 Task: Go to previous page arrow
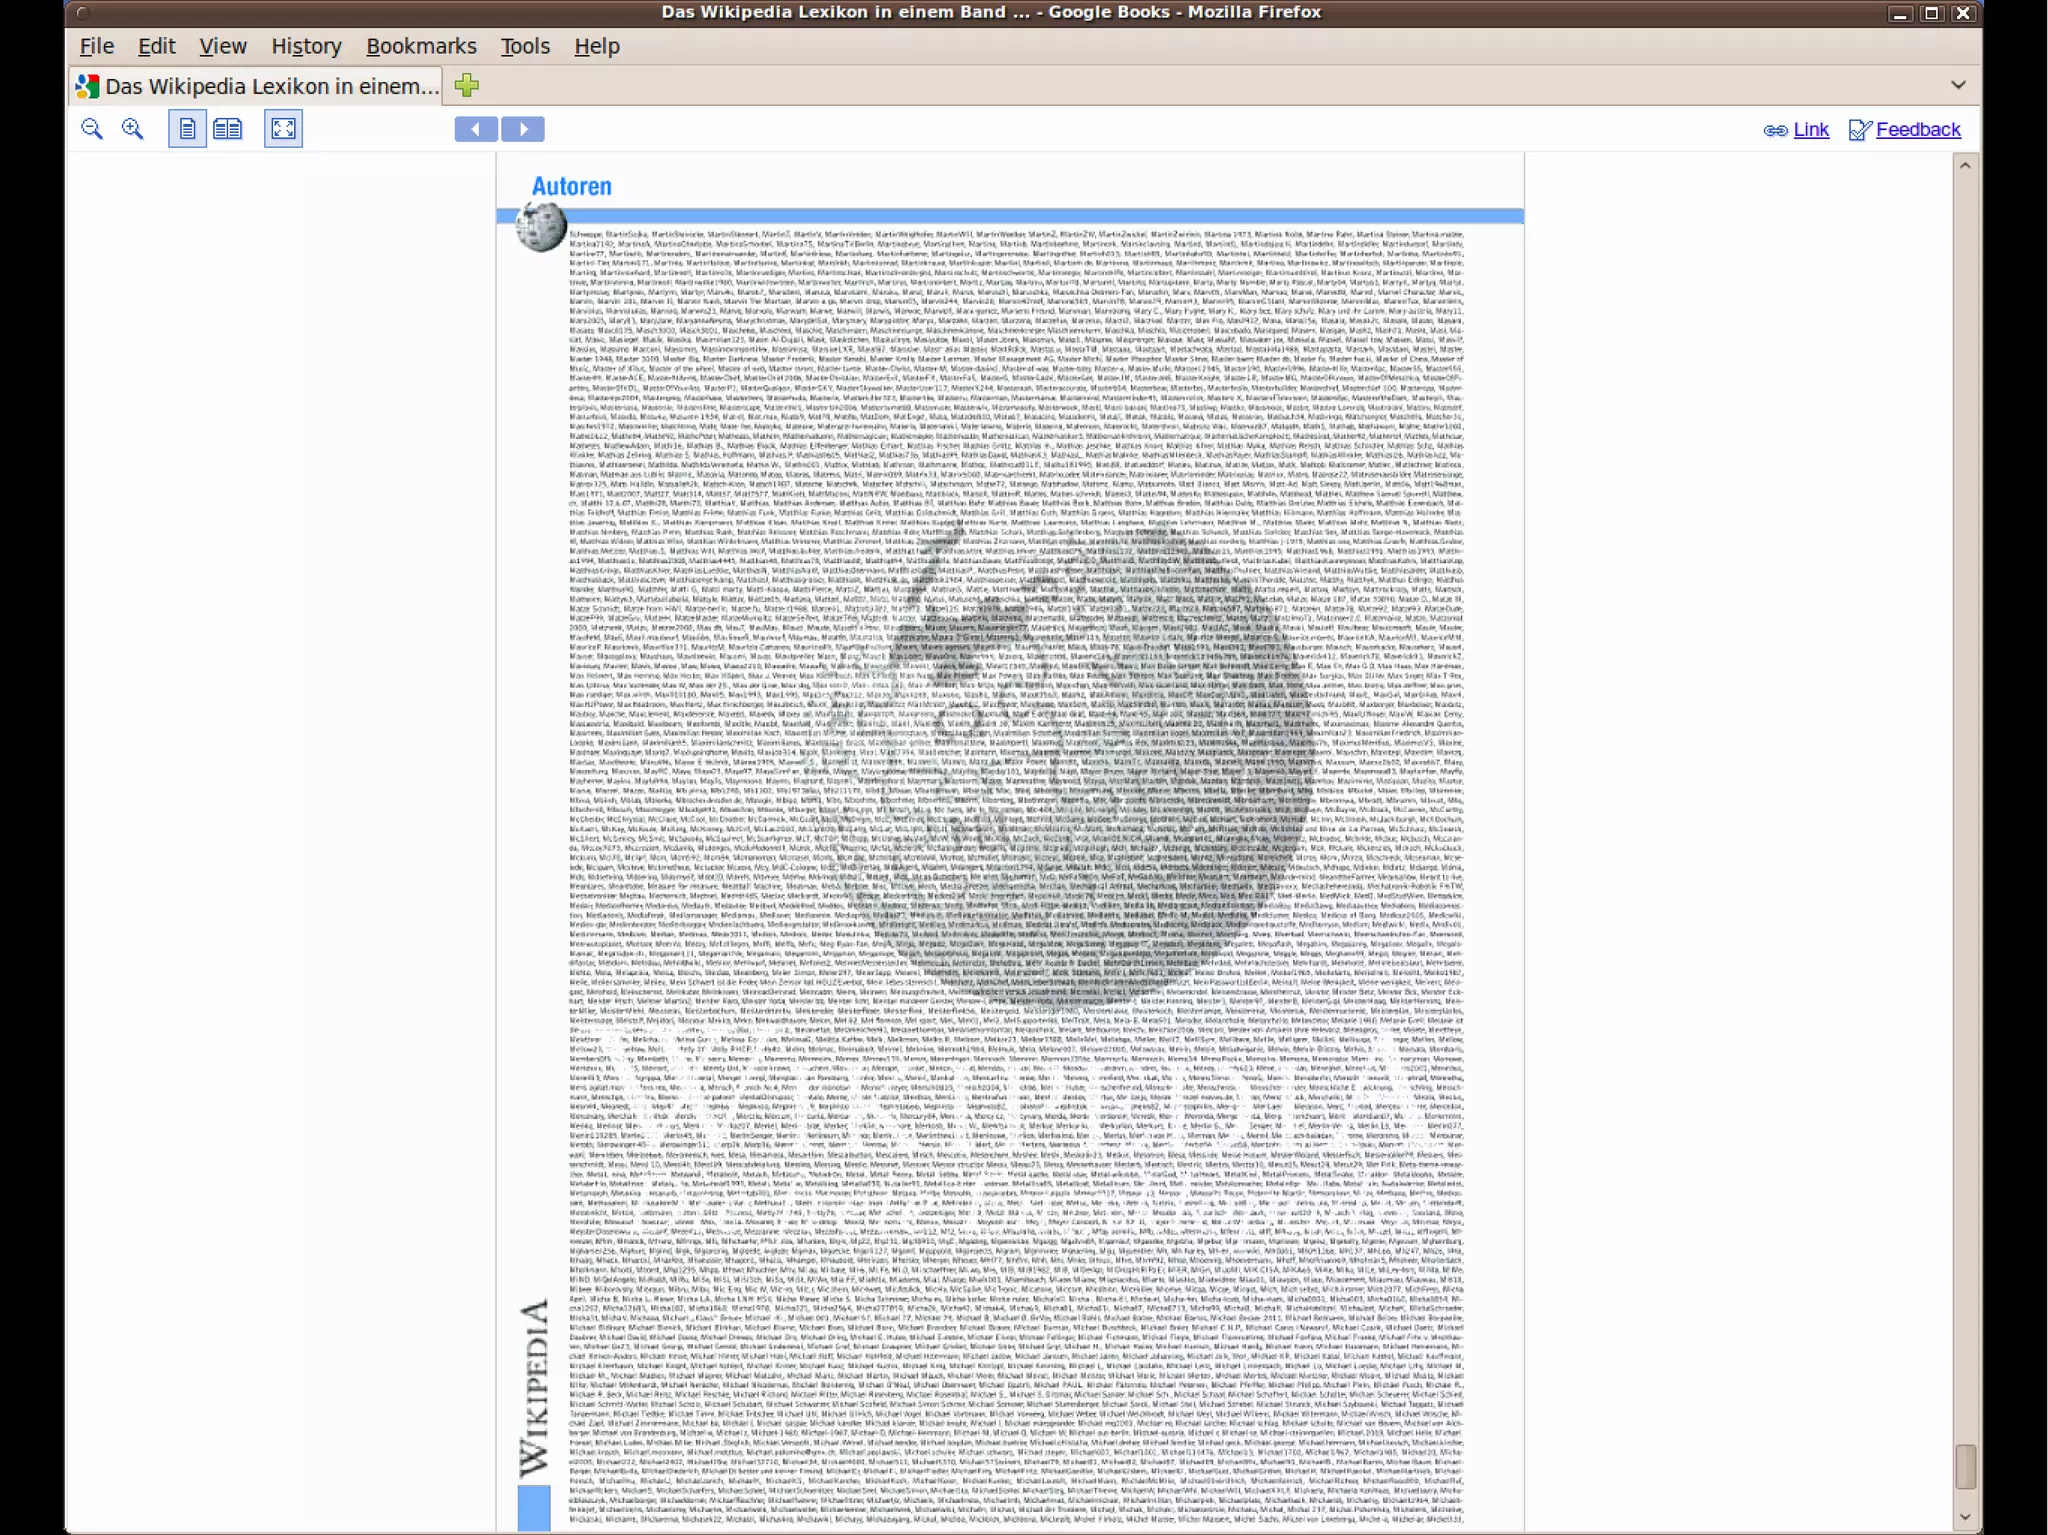476,129
